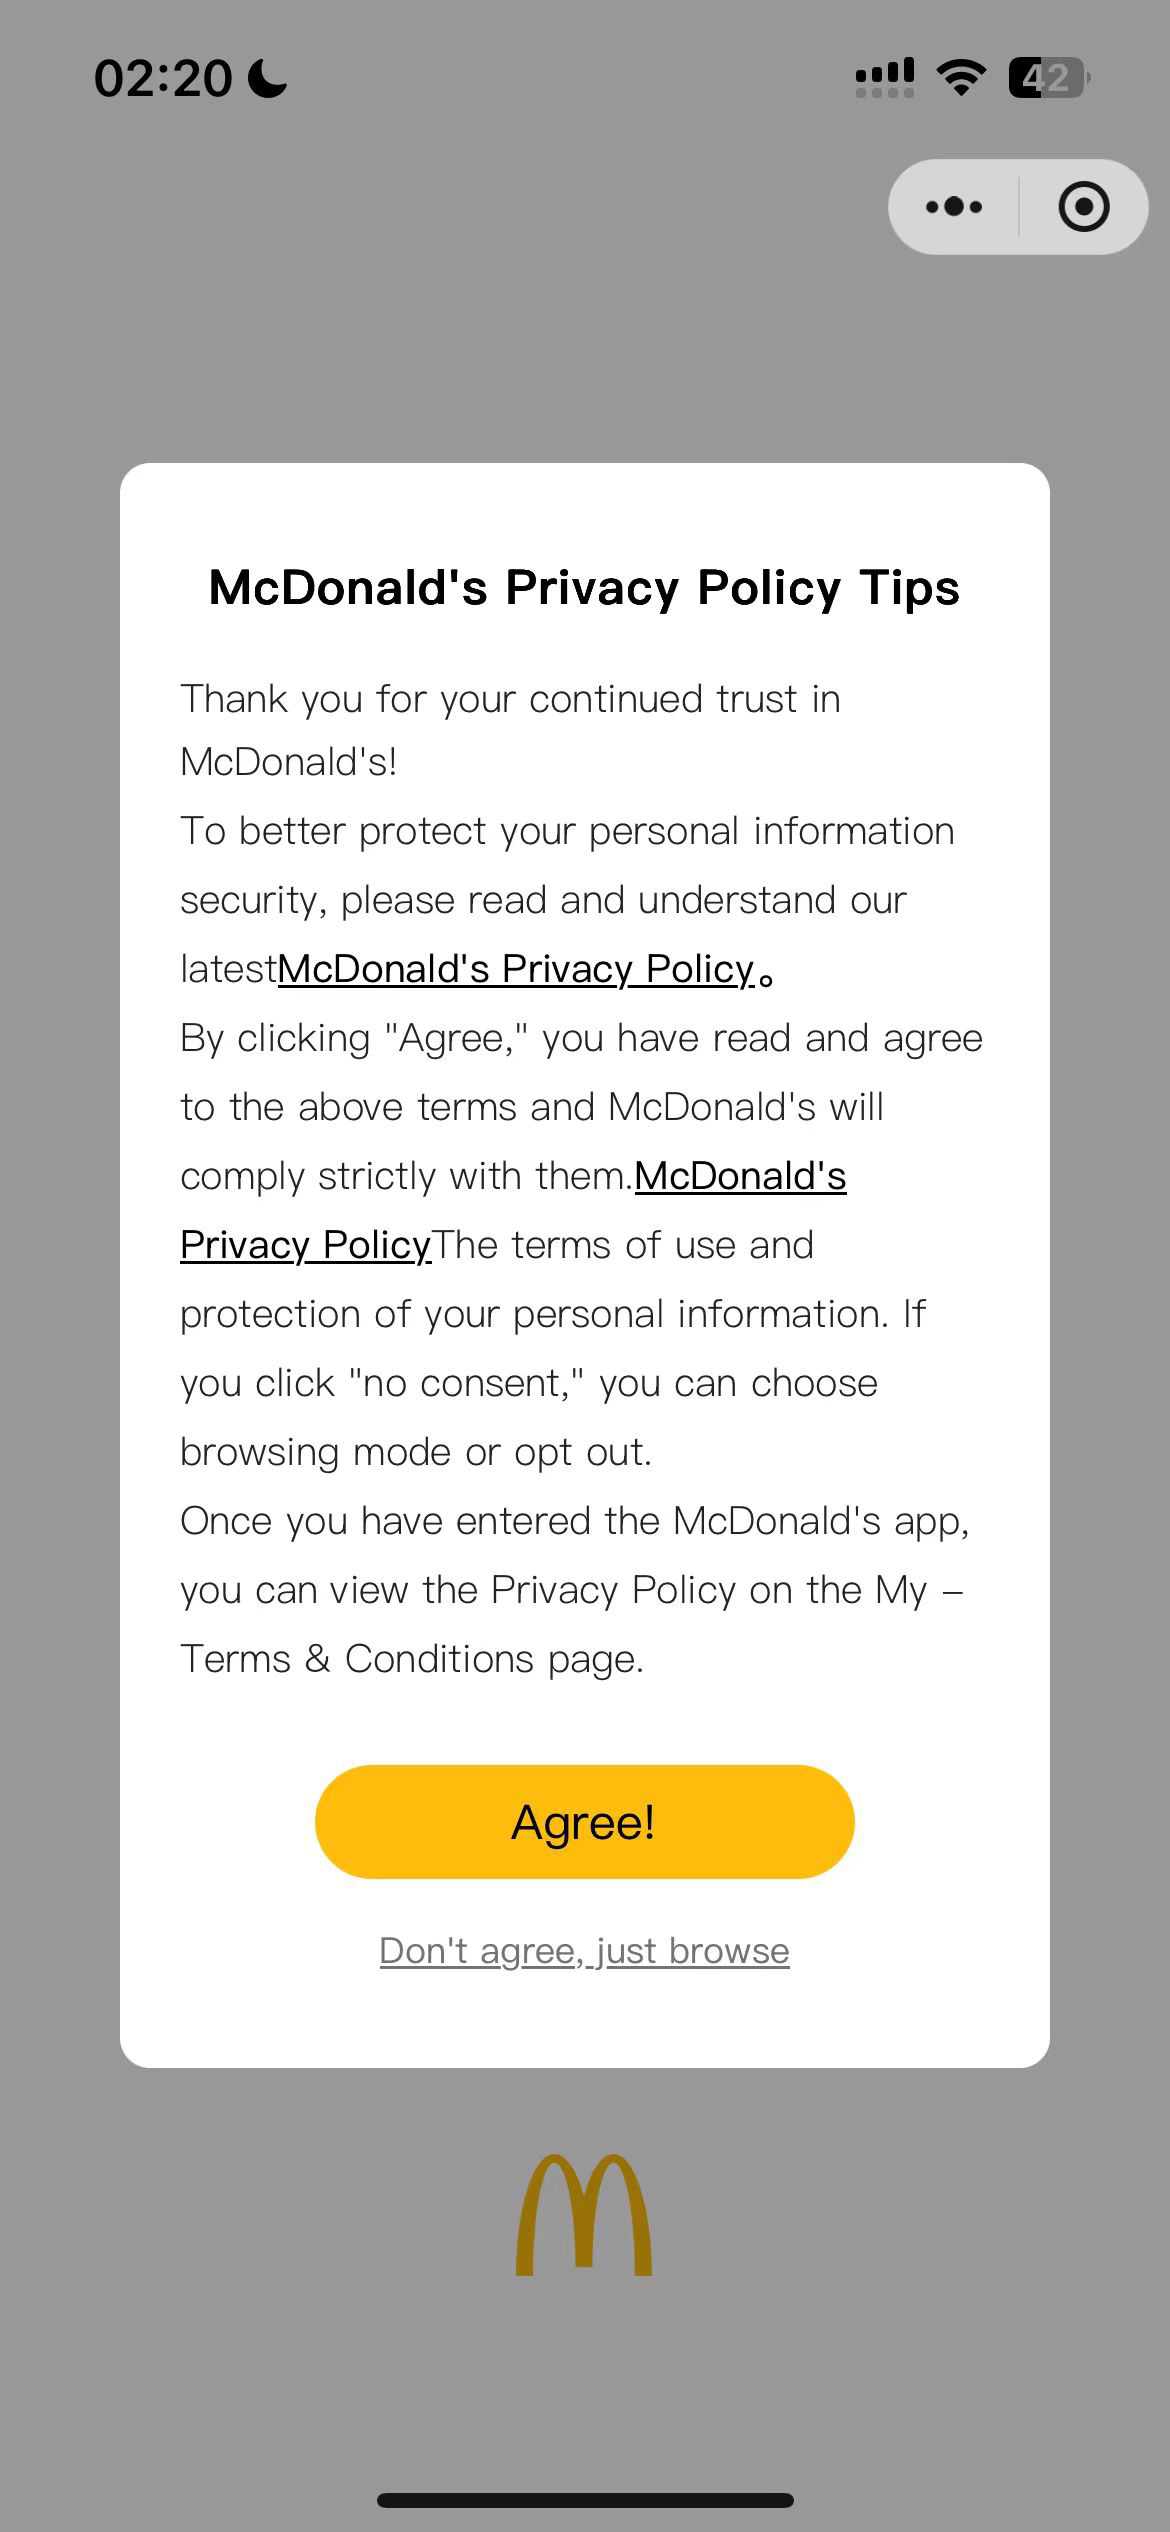
Task: Tap the "To better protect your personal information" line
Action: pyautogui.click(x=567, y=831)
